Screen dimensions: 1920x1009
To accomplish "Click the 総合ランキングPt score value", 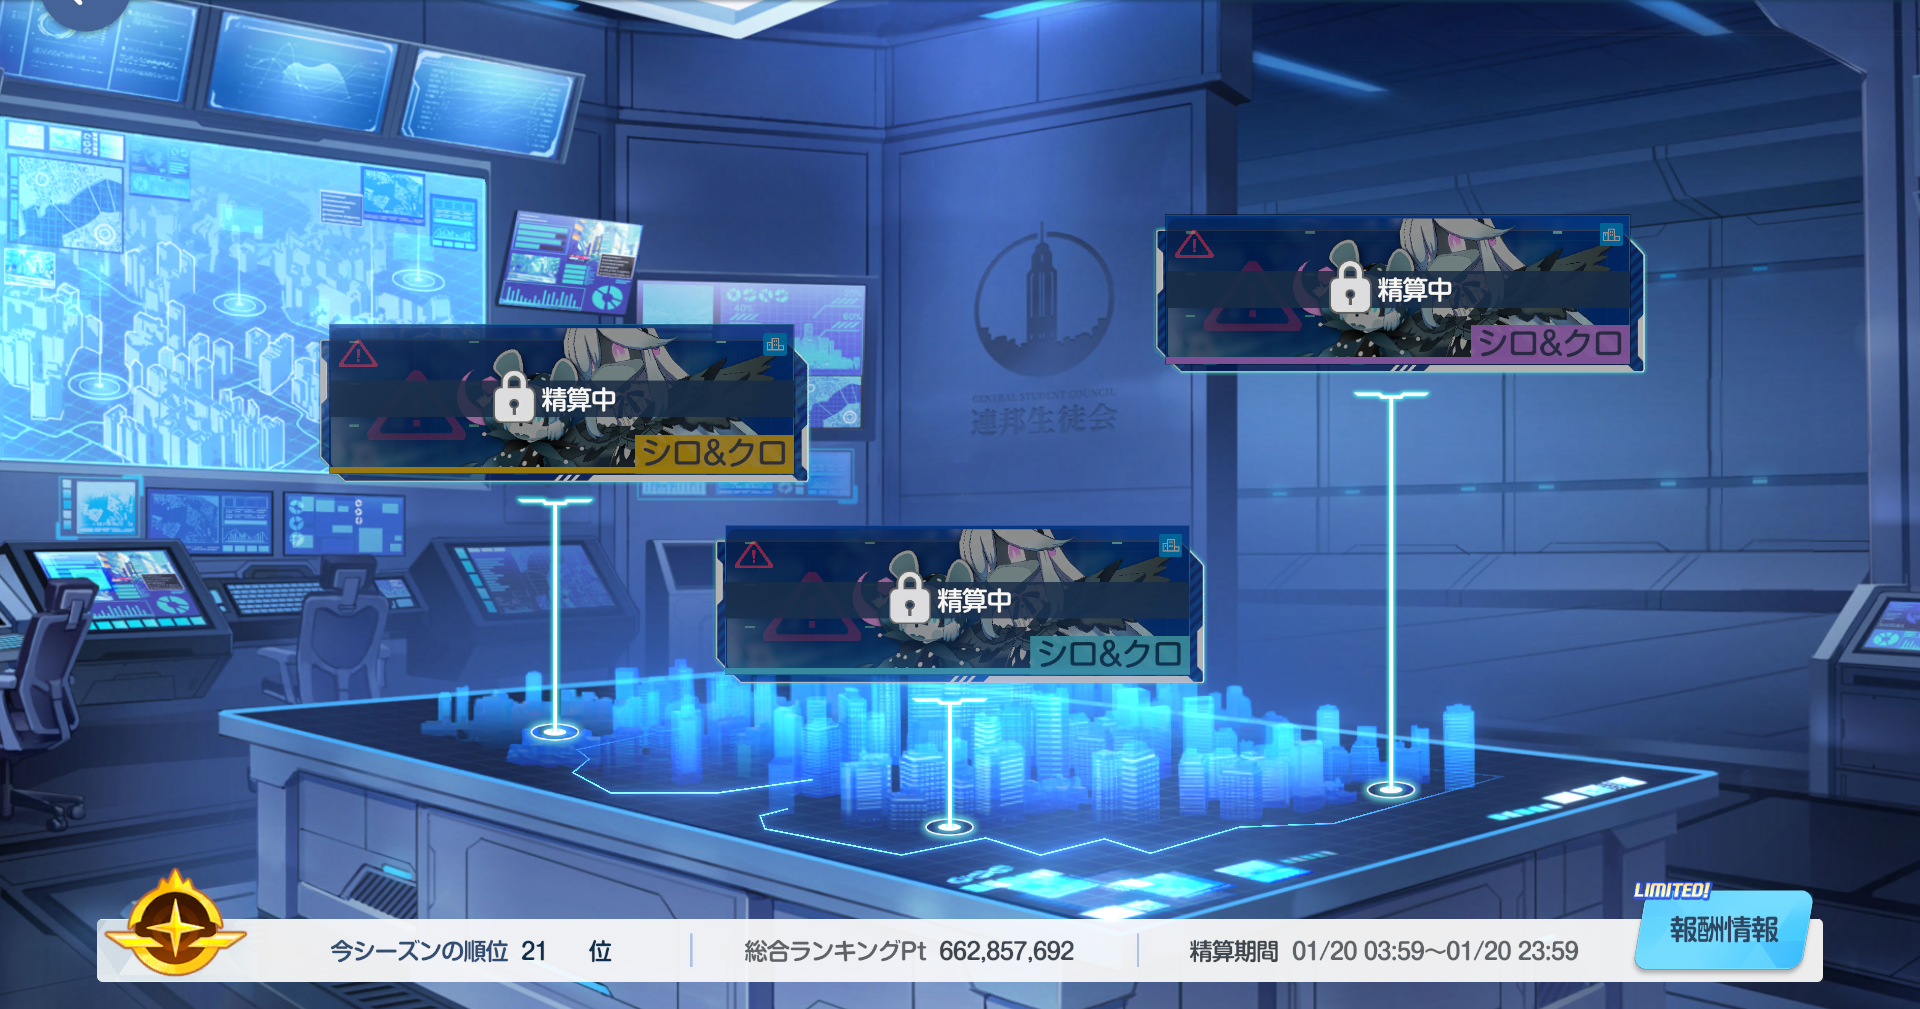I will pos(1005,951).
